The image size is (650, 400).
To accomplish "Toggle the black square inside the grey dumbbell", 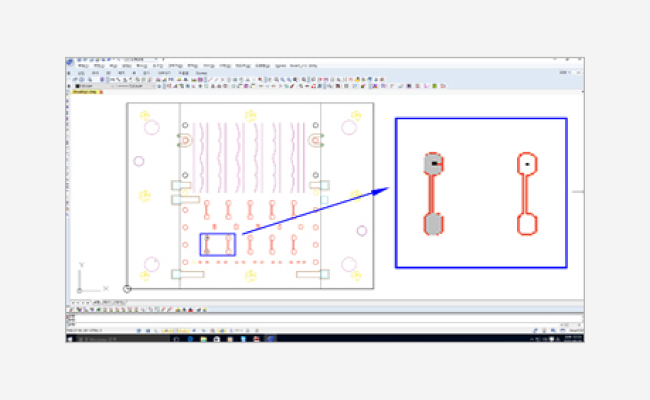I will coord(435,162).
